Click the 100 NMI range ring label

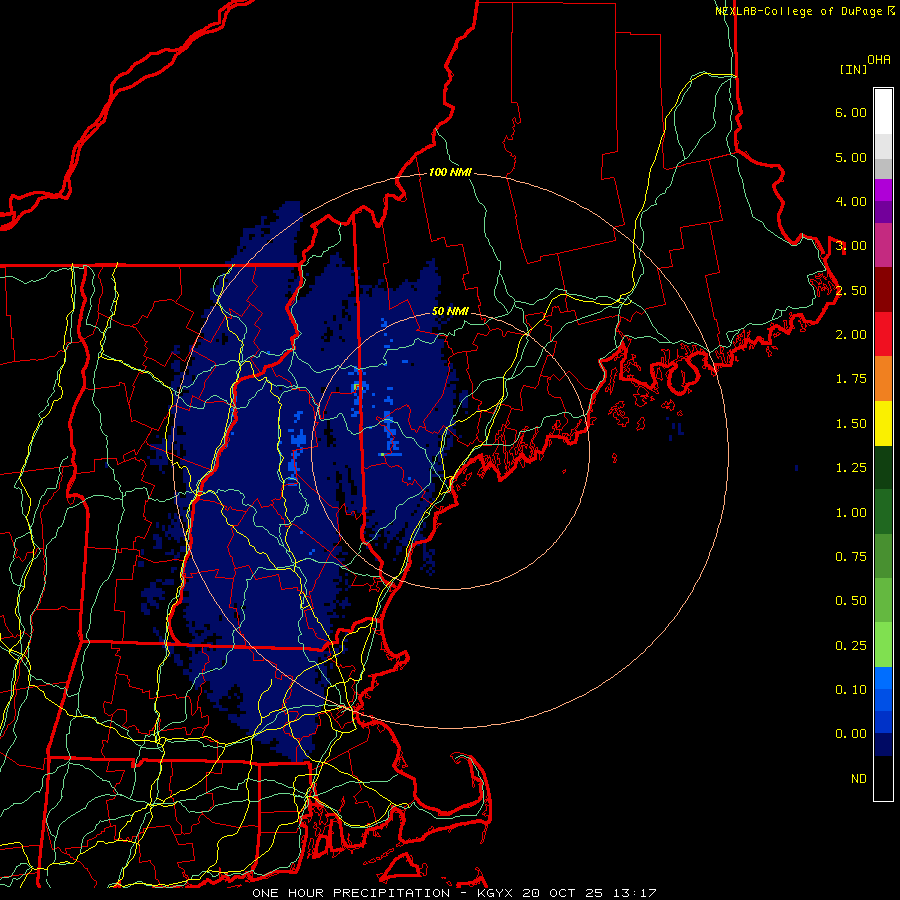450,172
